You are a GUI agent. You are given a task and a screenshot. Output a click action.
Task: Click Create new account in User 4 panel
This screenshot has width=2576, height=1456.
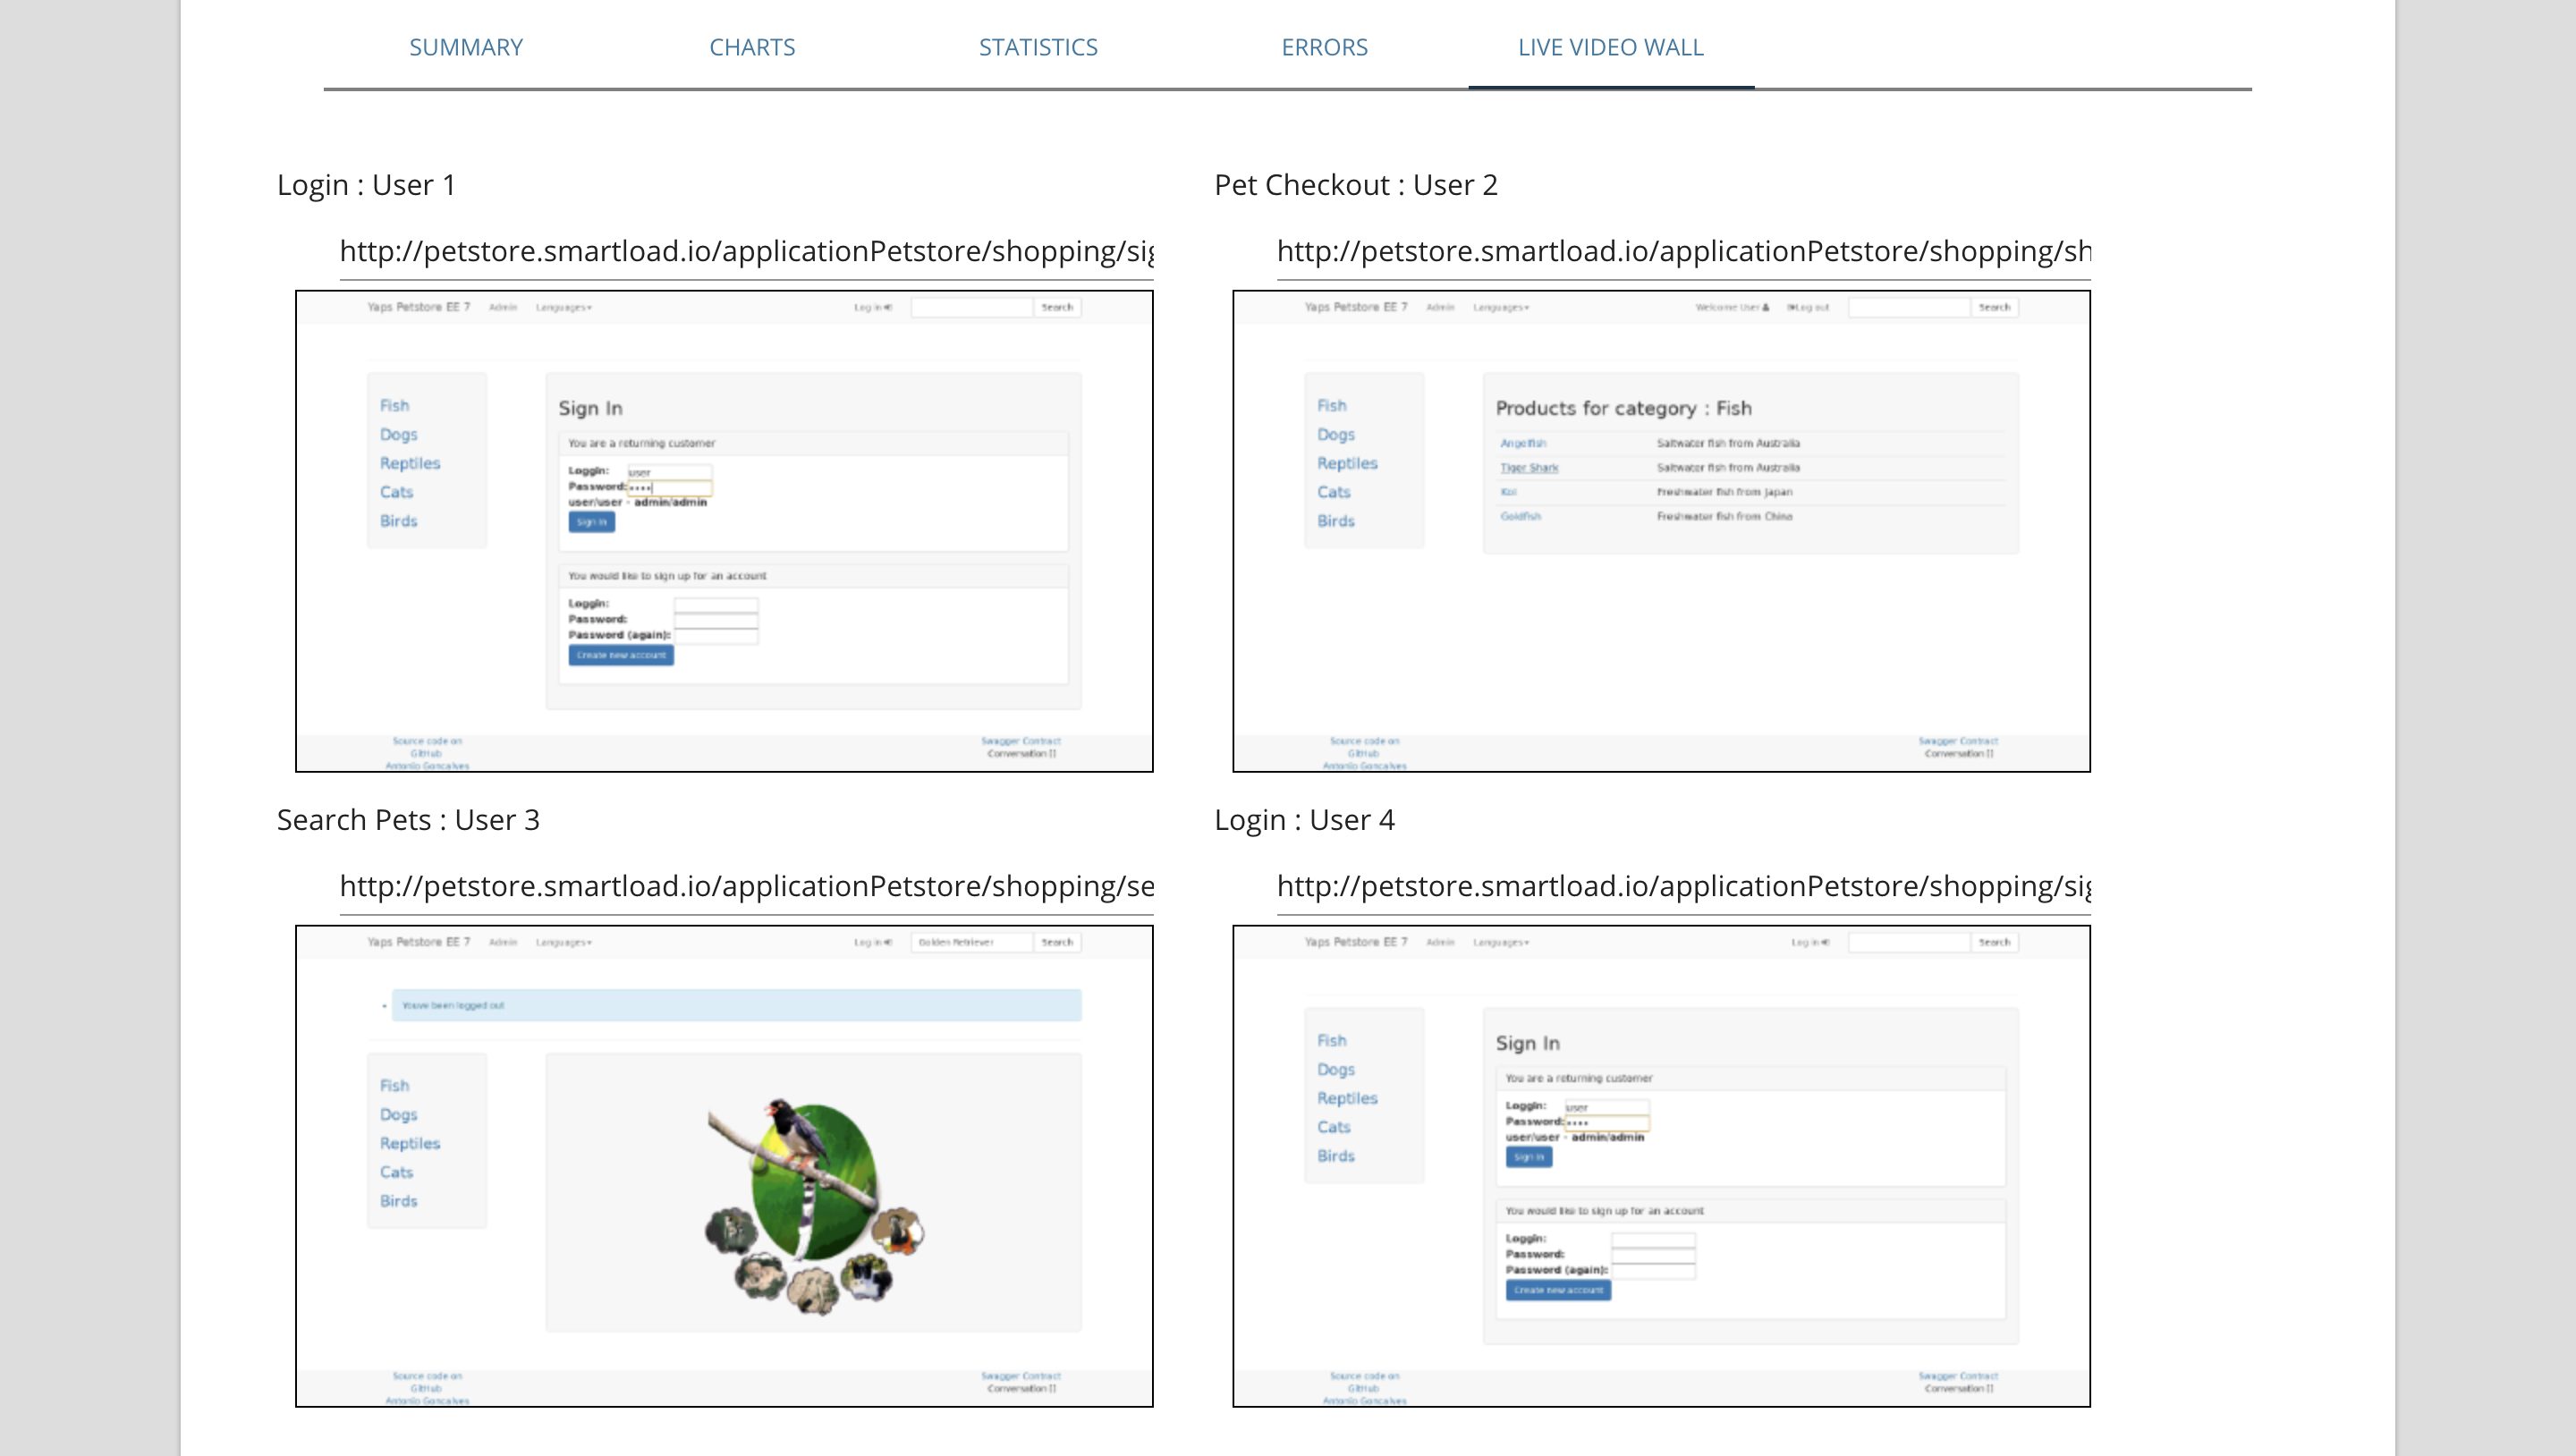[1558, 1290]
